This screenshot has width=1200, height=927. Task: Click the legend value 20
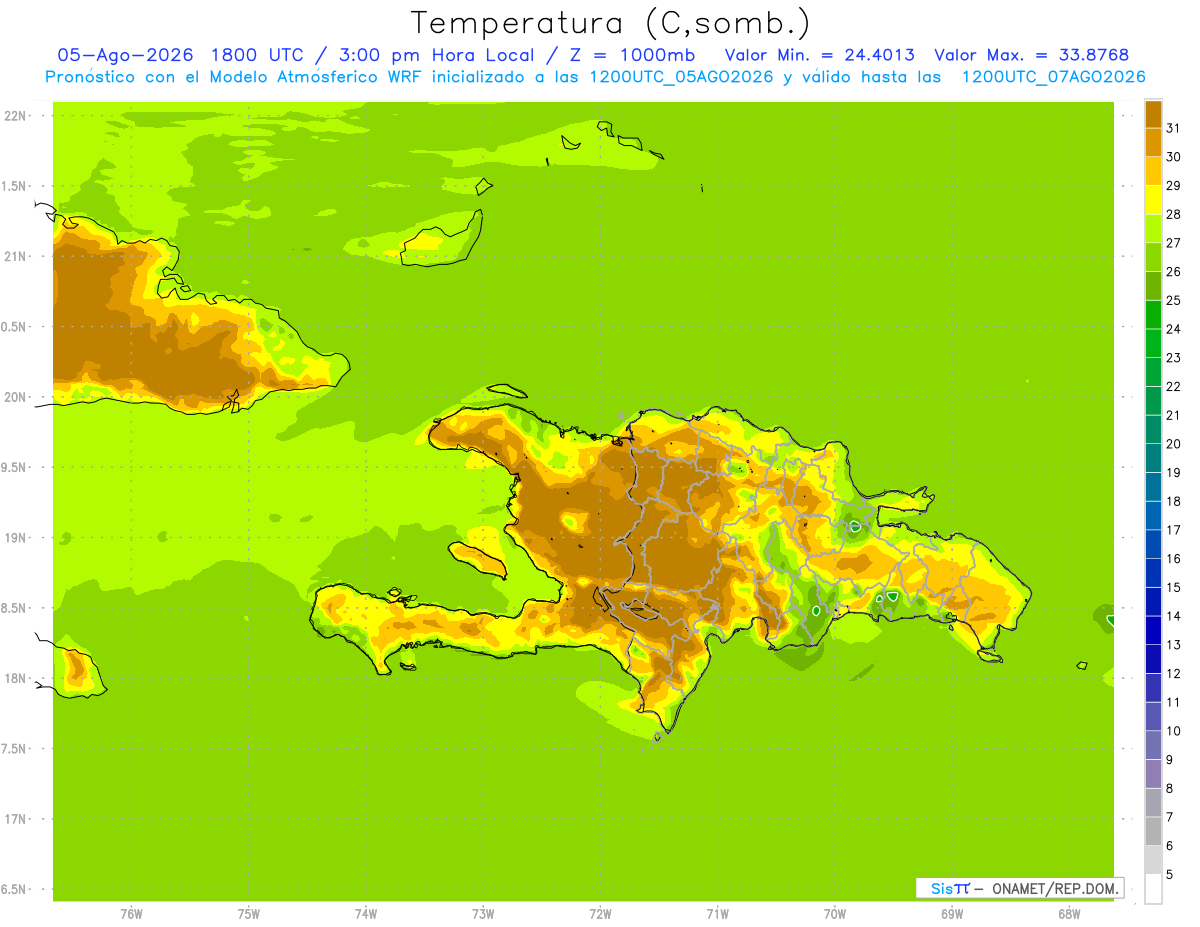click(x=1173, y=444)
